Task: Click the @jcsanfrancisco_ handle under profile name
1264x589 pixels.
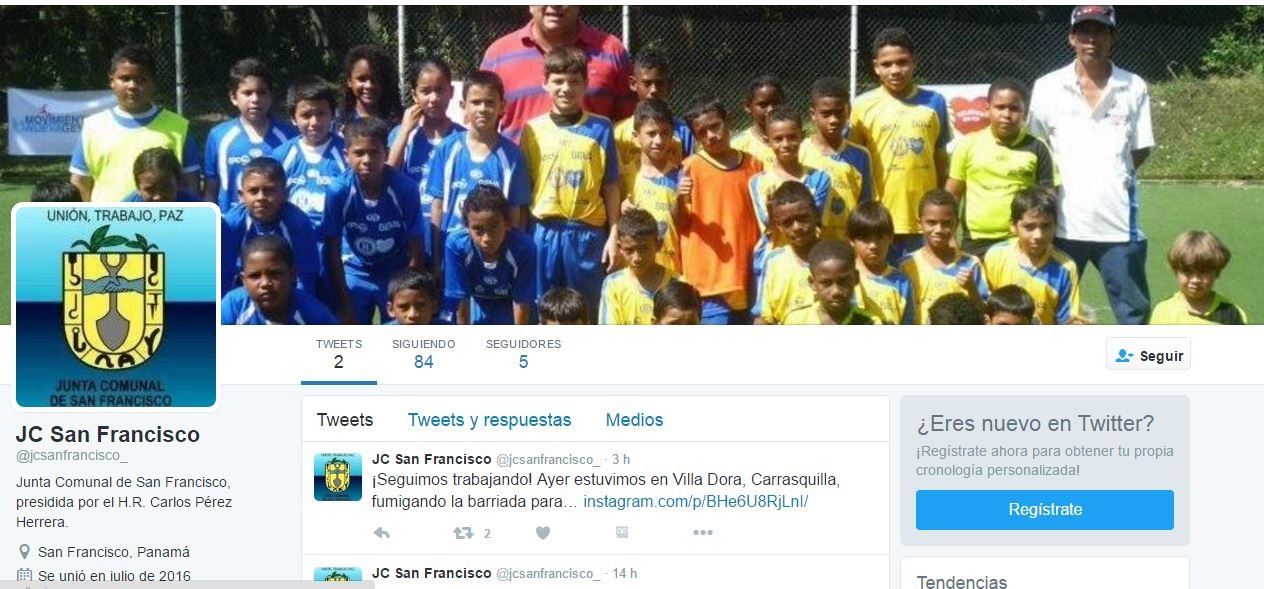Action: click(72, 456)
